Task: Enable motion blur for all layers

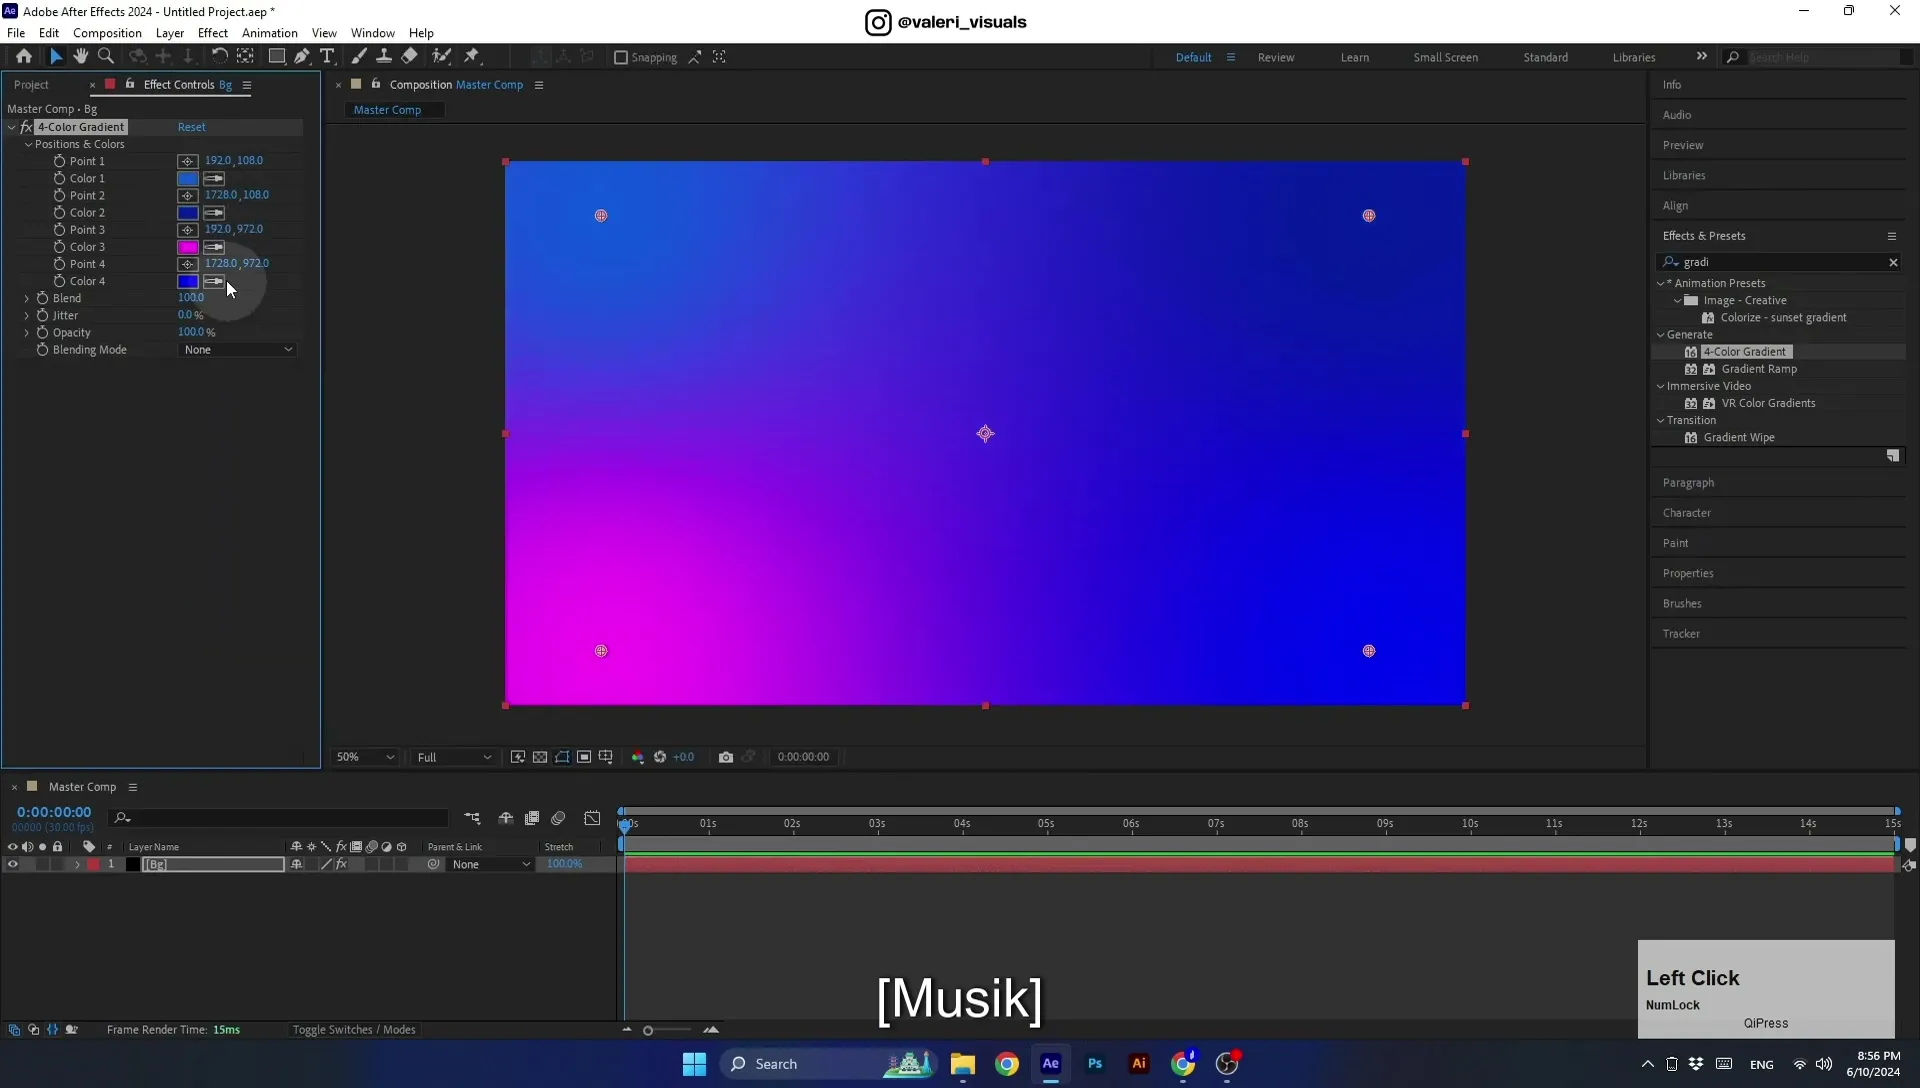Action: pos(558,818)
